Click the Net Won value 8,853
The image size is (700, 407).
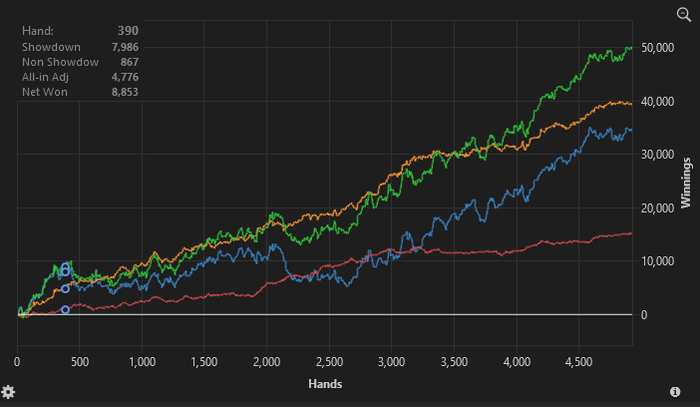[125, 92]
